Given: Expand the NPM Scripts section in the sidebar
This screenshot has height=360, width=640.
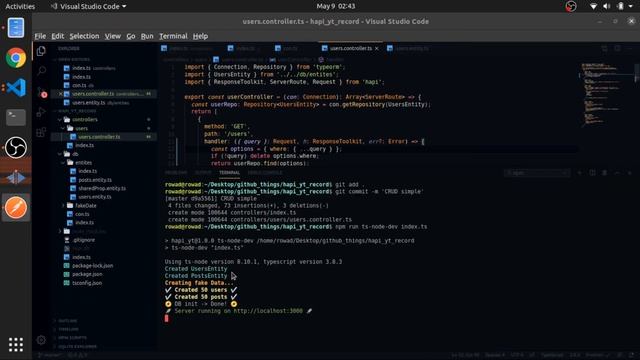Looking at the screenshot, I should click(72, 338).
